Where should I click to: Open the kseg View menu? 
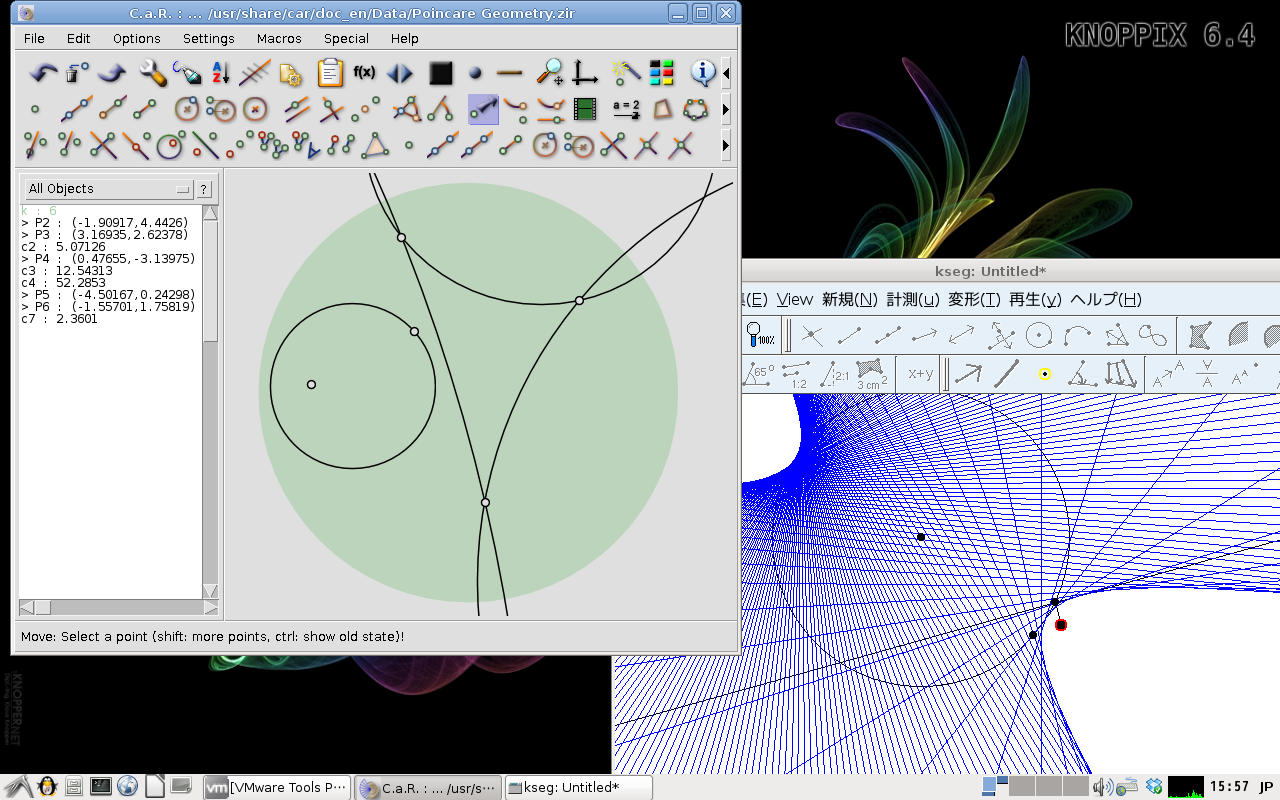[795, 299]
